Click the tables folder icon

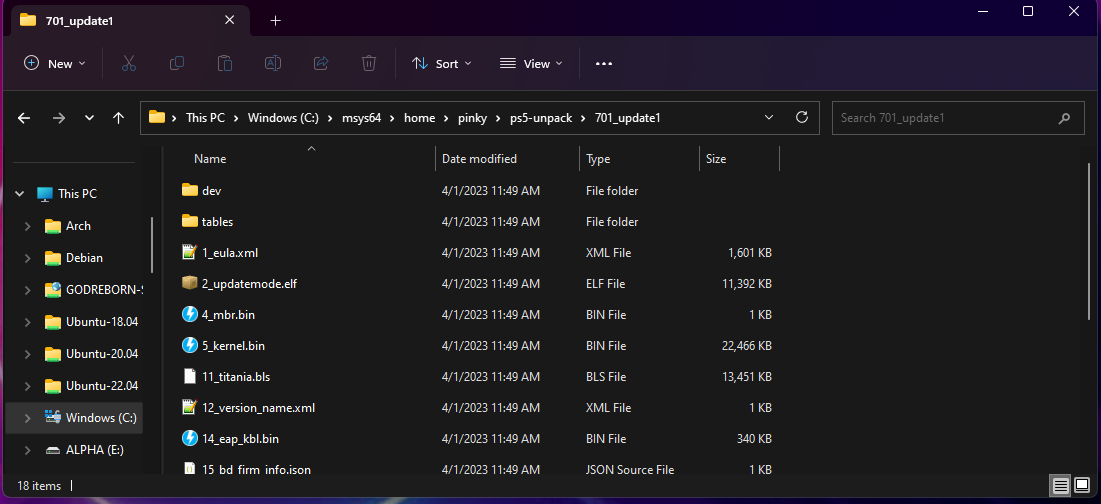point(190,221)
